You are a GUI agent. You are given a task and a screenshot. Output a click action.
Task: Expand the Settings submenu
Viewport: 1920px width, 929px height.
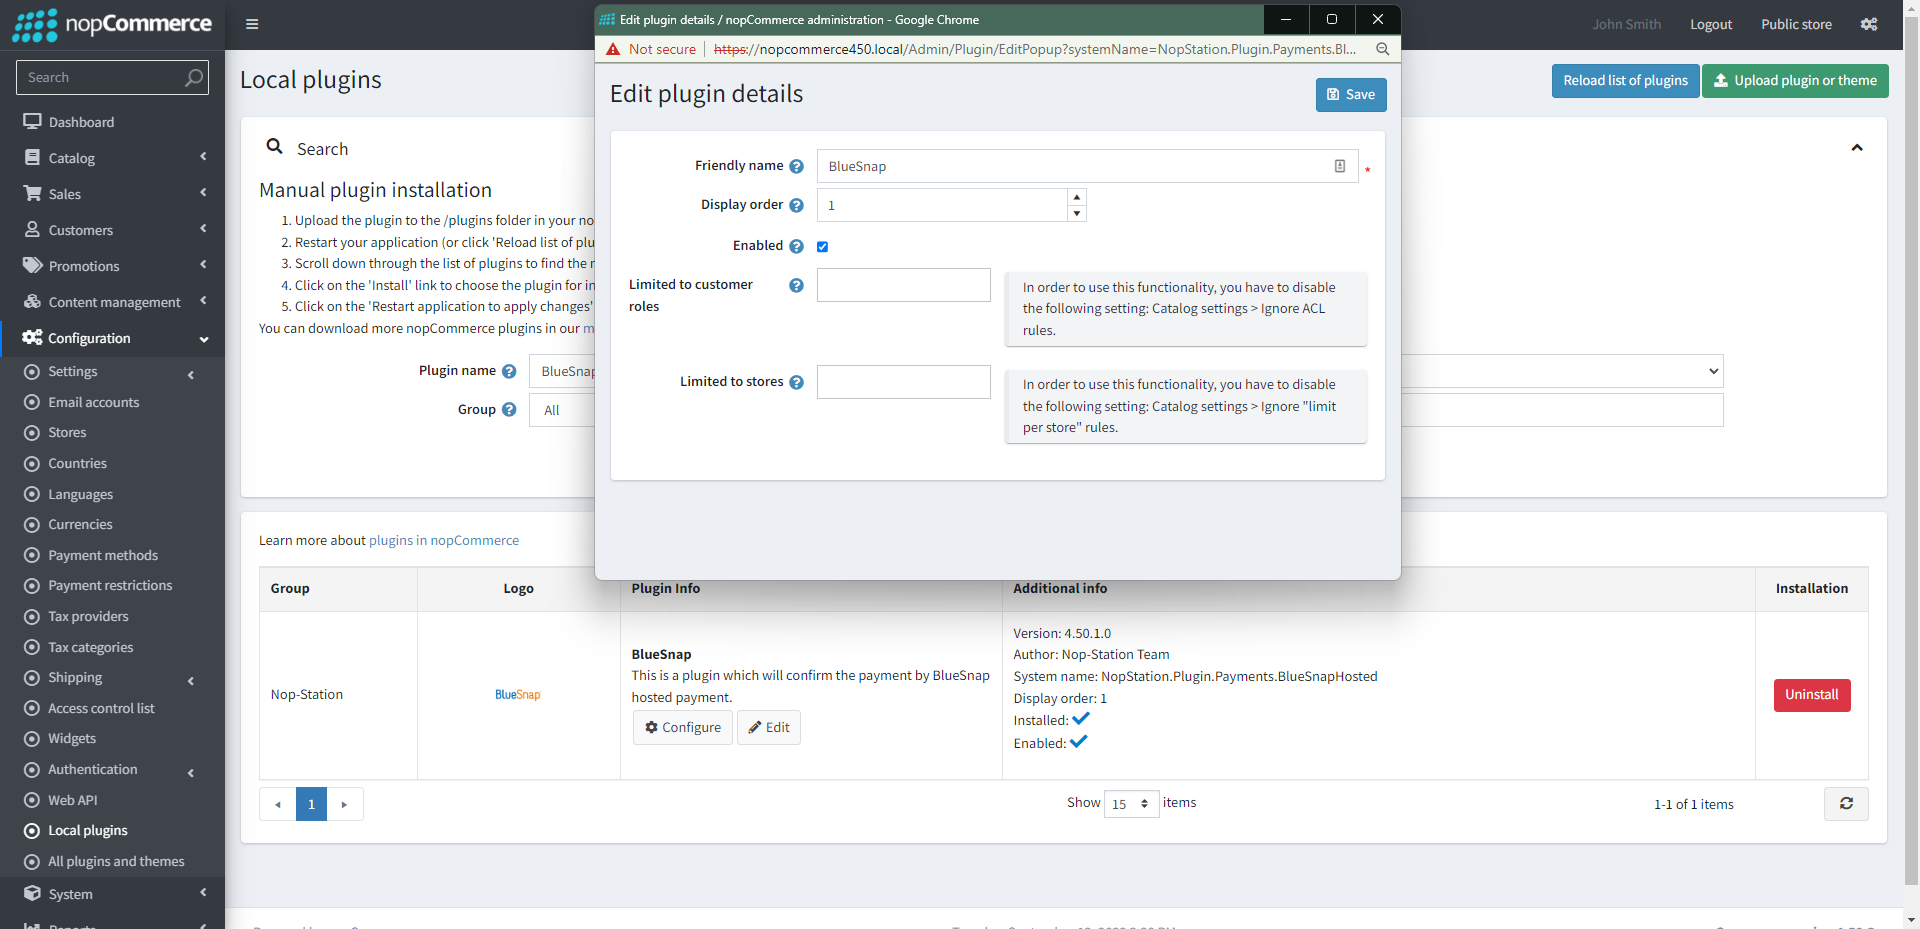click(112, 372)
